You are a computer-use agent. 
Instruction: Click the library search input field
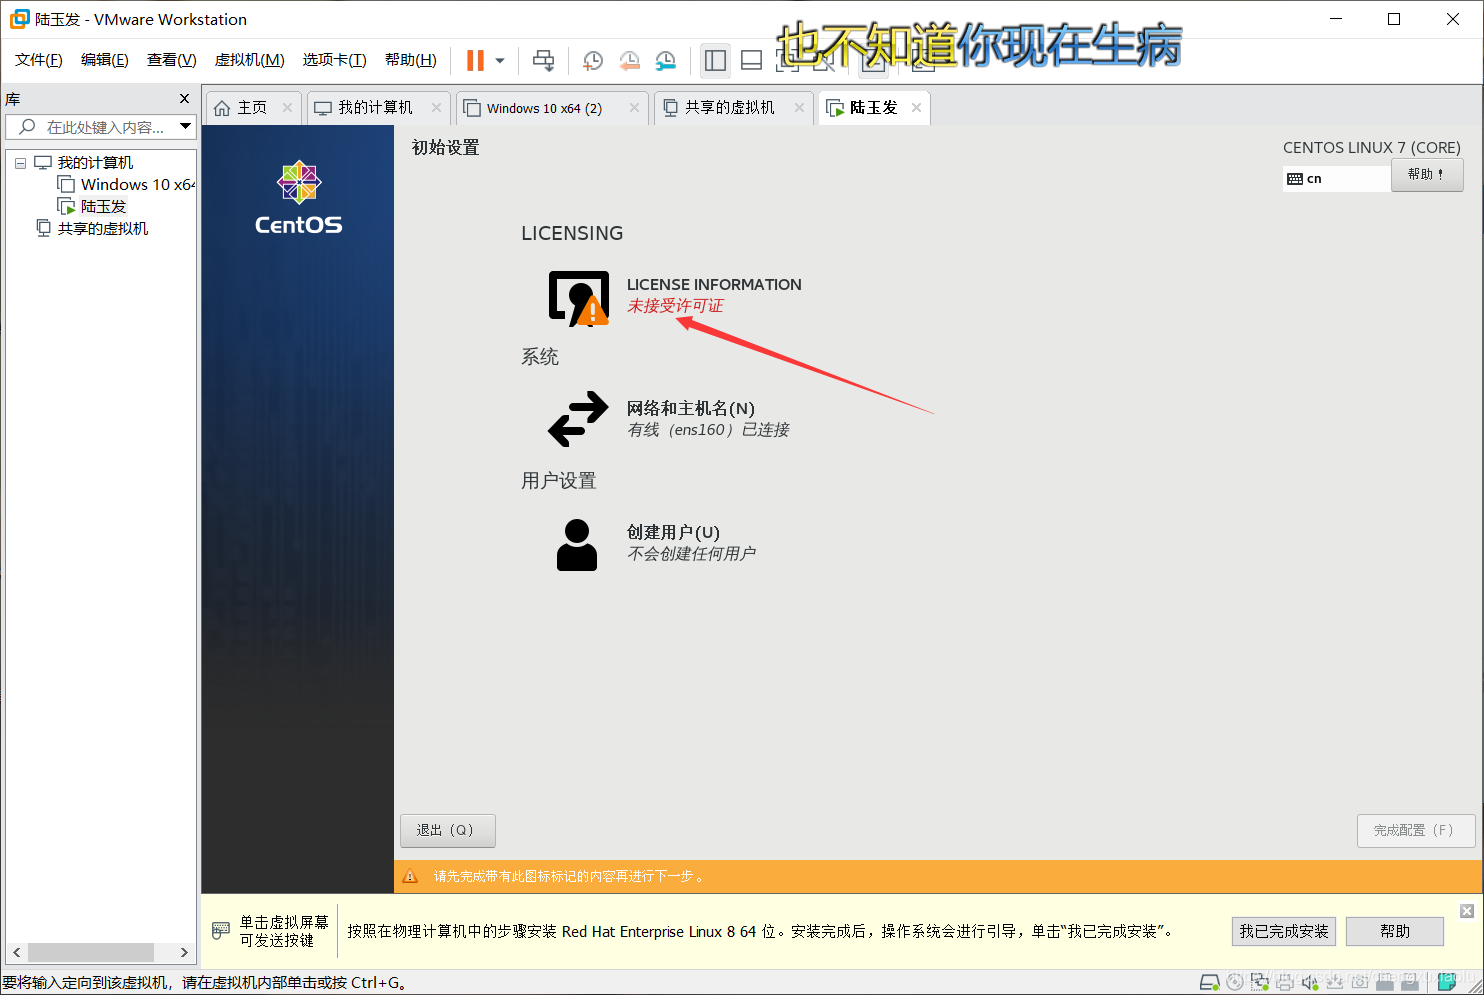coord(100,127)
